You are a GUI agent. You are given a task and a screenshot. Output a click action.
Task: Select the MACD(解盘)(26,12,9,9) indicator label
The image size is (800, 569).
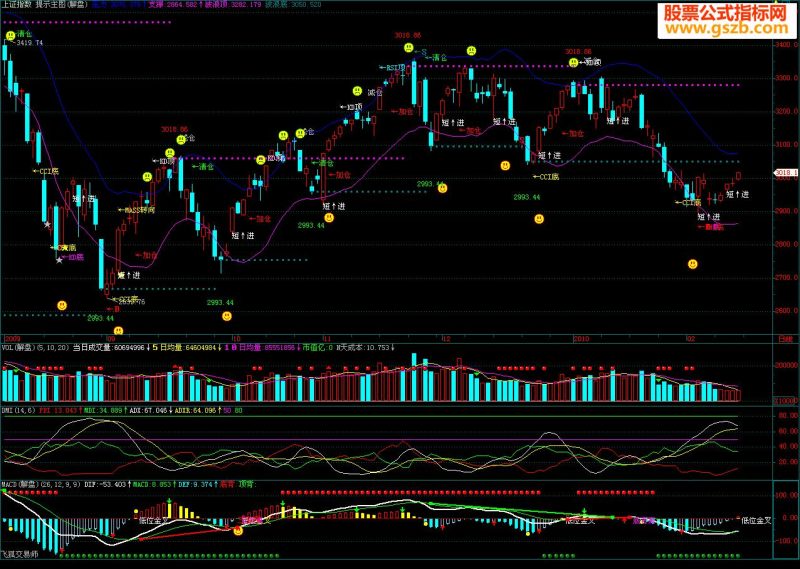coord(41,484)
